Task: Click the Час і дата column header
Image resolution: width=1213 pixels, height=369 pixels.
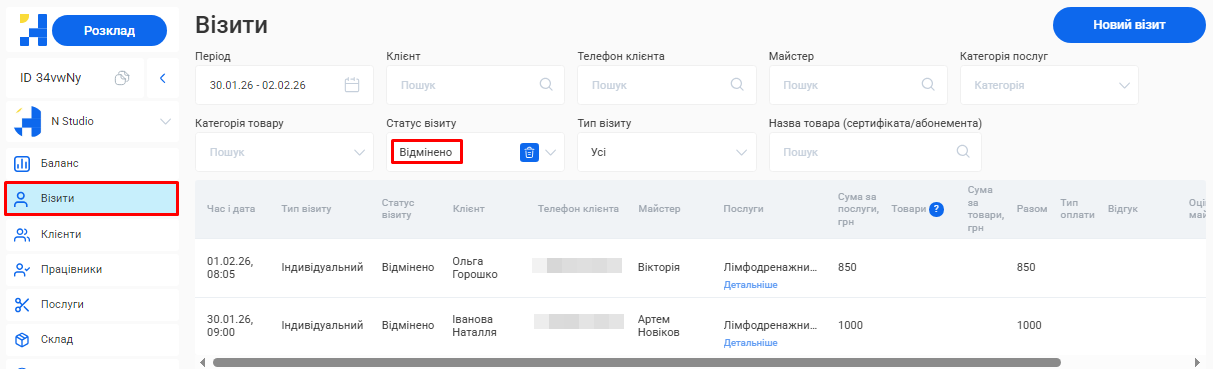Action: tap(231, 209)
